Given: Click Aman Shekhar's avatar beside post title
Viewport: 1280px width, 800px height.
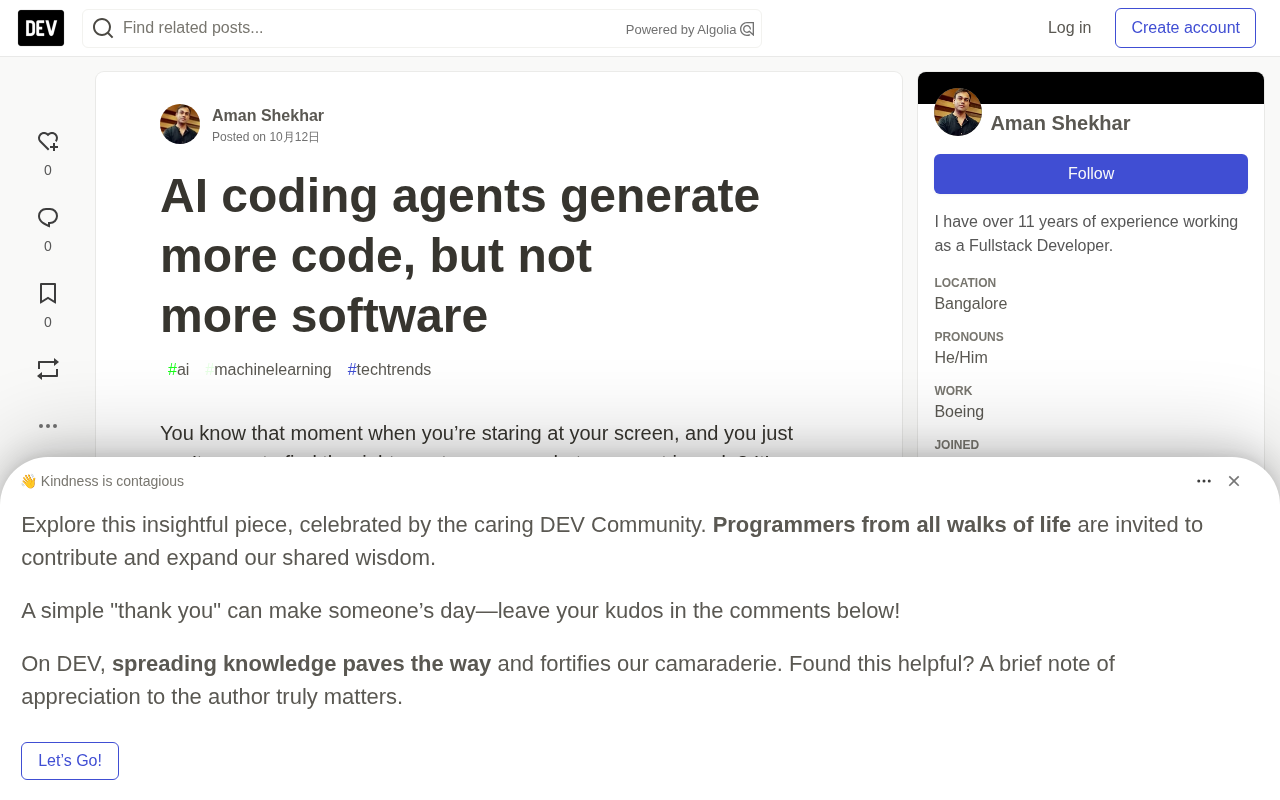Looking at the screenshot, I should pyautogui.click(x=180, y=124).
